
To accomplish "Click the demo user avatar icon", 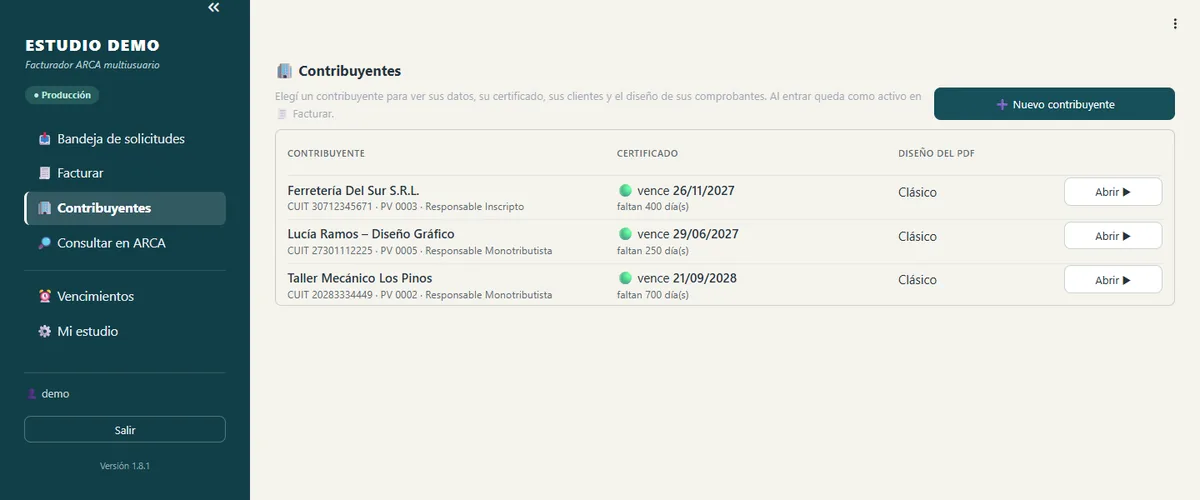I will click(x=32, y=394).
